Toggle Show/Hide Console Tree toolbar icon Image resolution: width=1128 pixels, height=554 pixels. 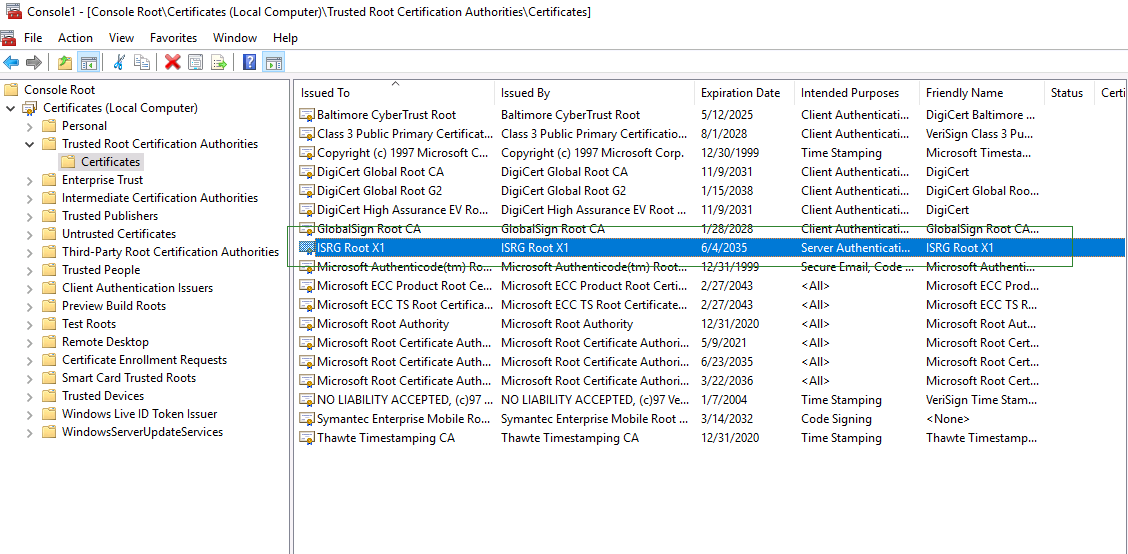88,63
